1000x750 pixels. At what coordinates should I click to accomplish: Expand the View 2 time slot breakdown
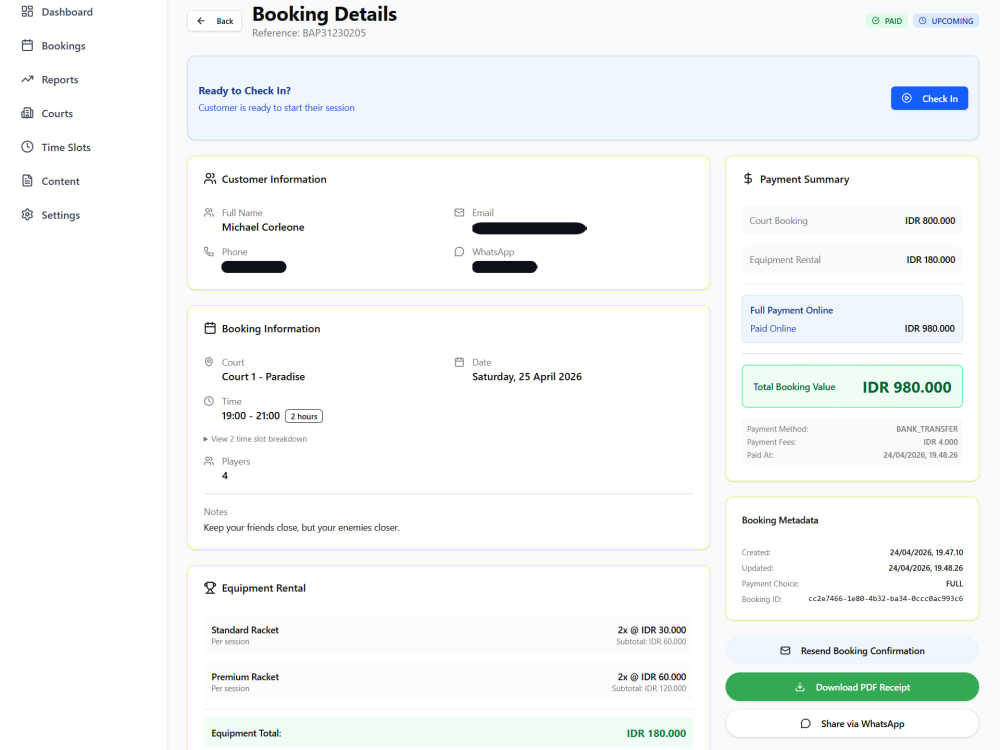tap(255, 439)
